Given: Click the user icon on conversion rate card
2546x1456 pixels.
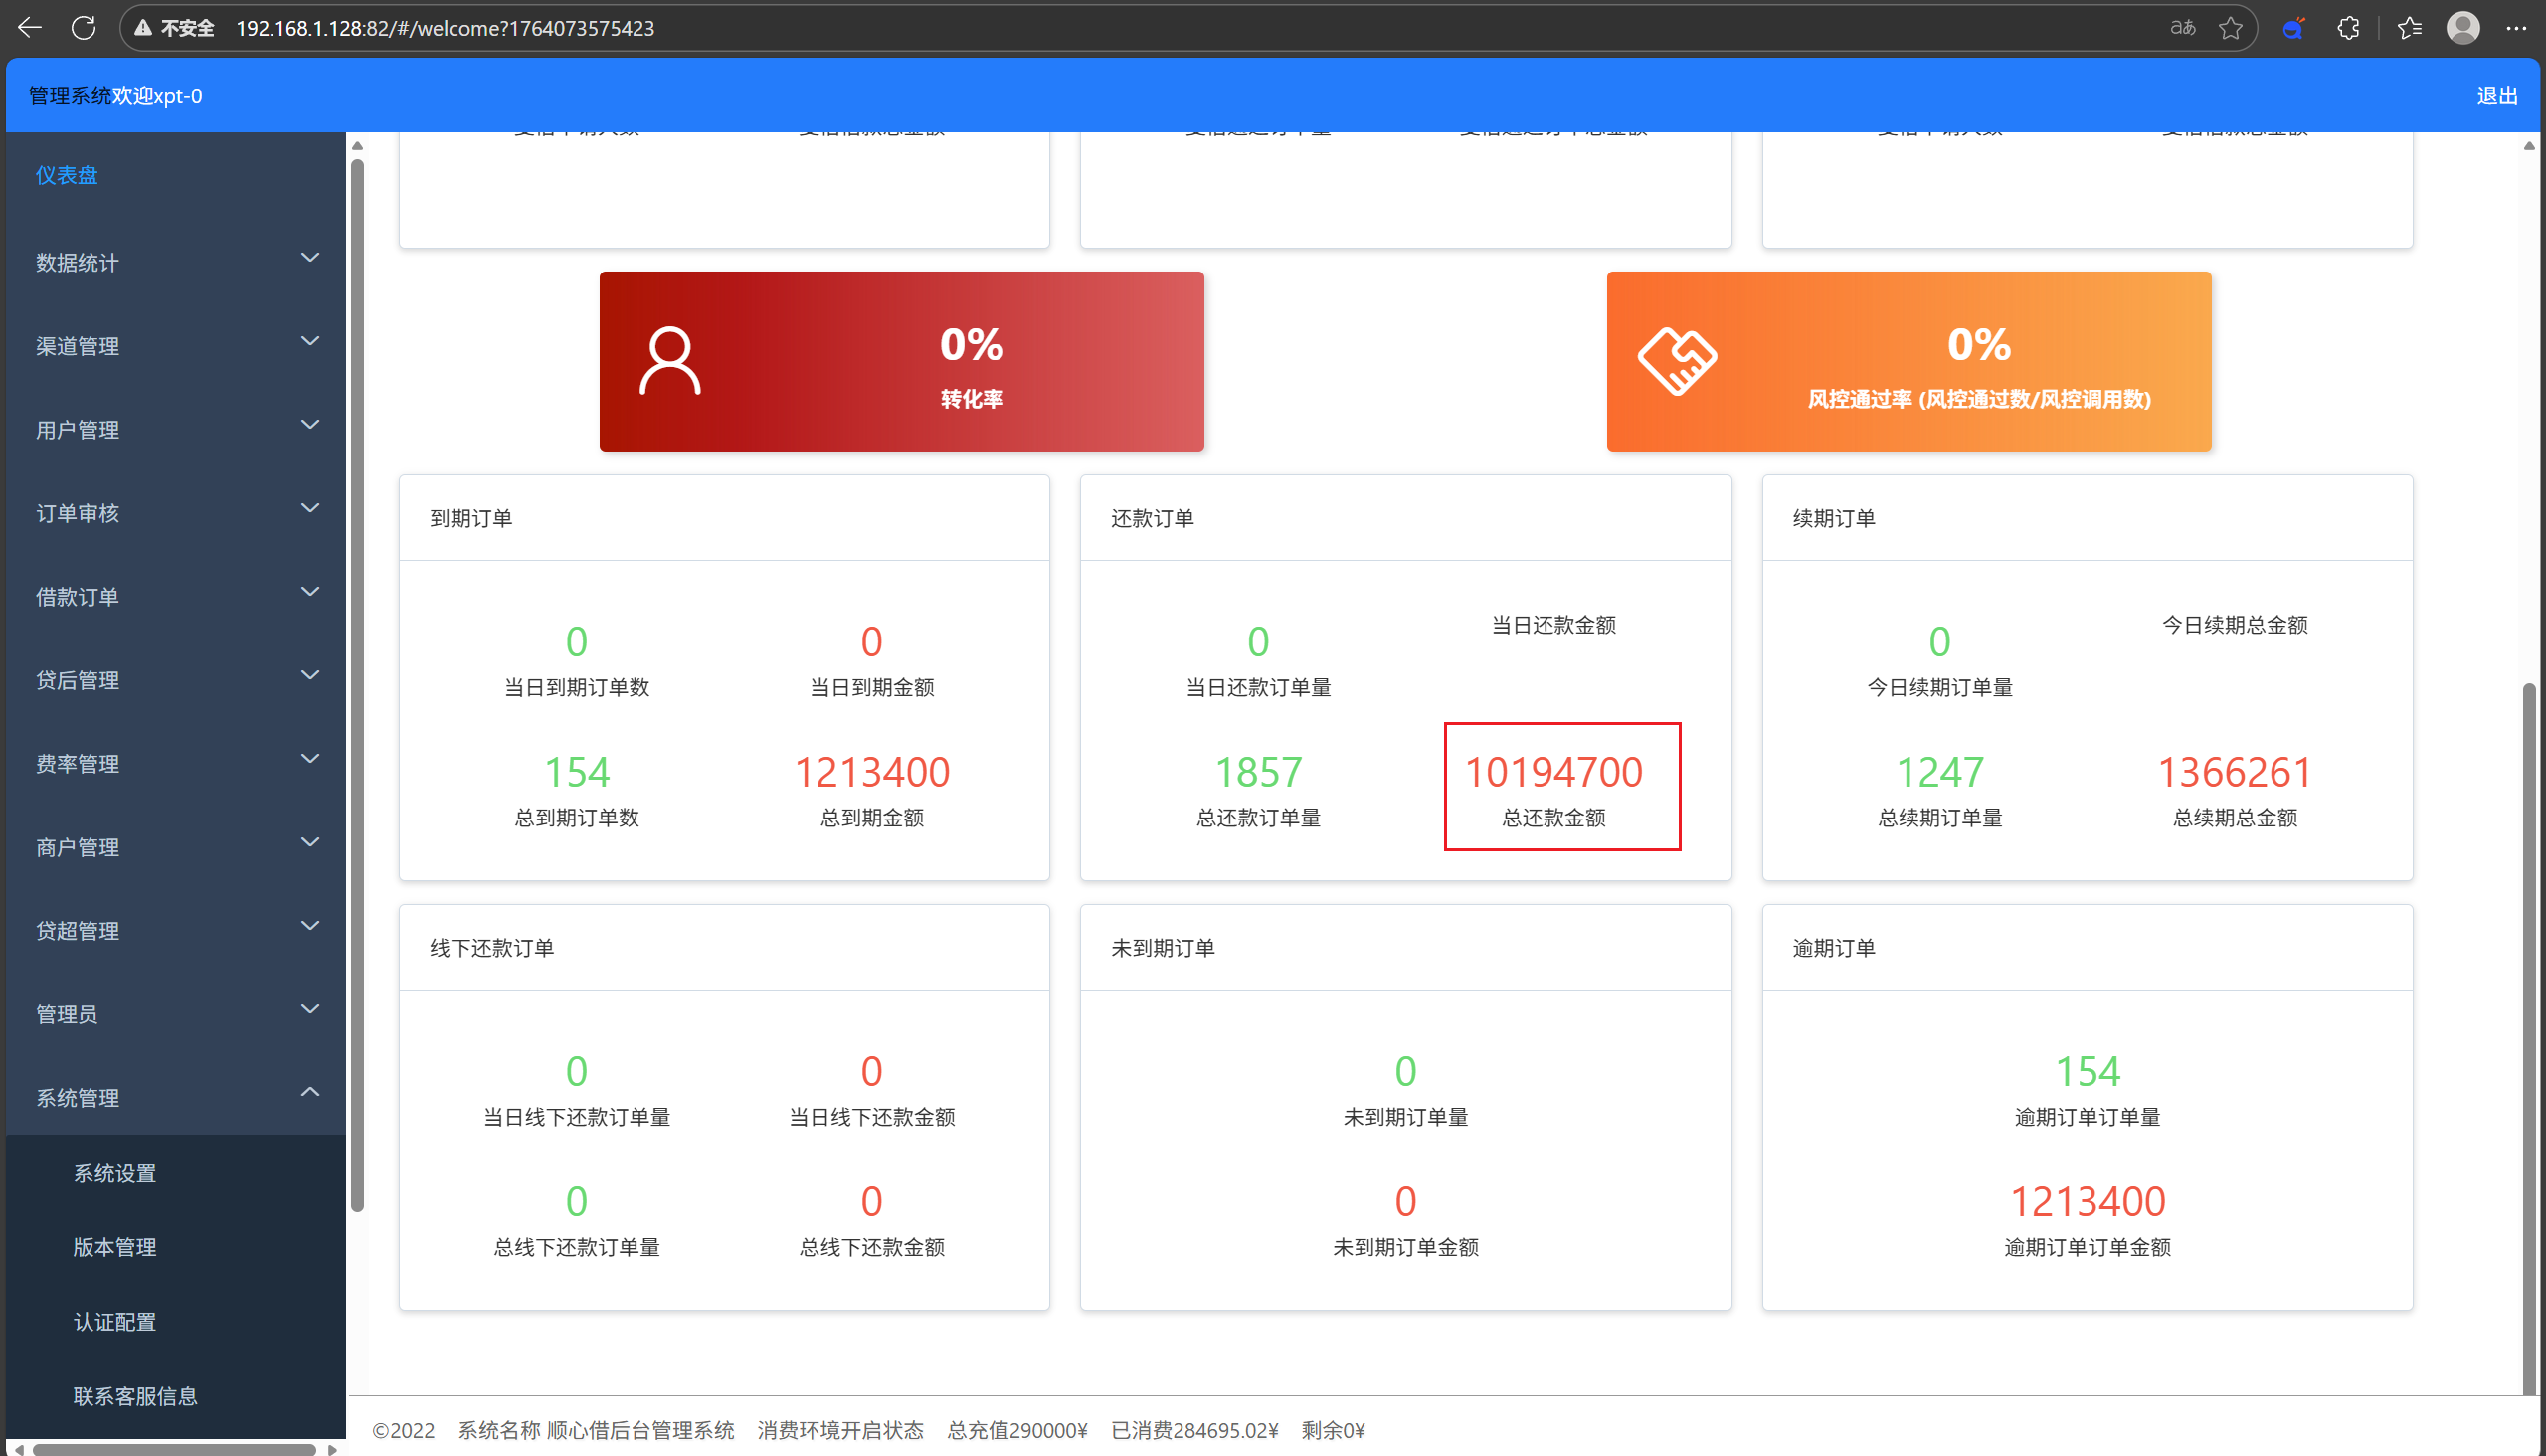Looking at the screenshot, I should pos(669,361).
